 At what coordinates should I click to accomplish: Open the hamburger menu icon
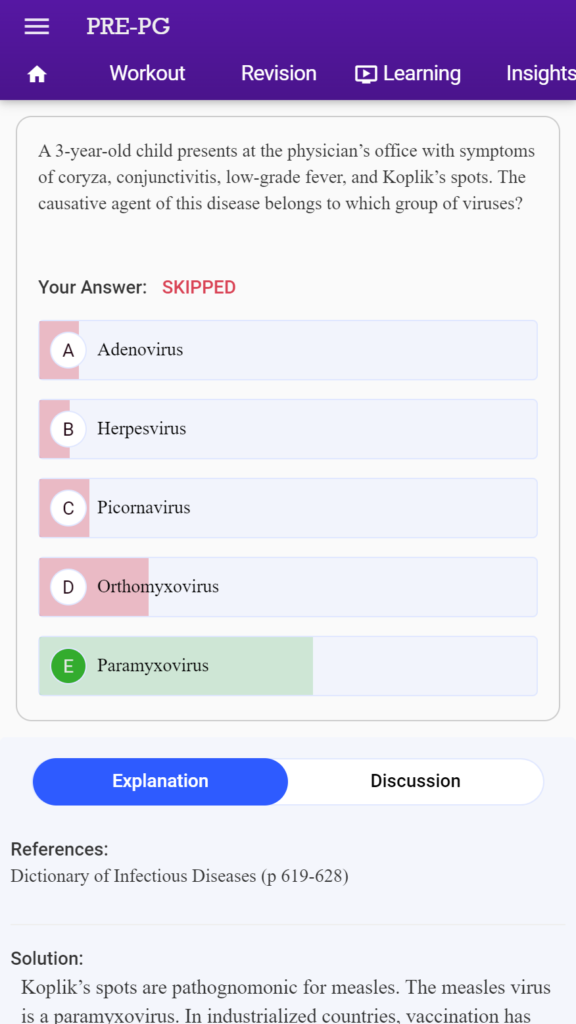[37, 27]
